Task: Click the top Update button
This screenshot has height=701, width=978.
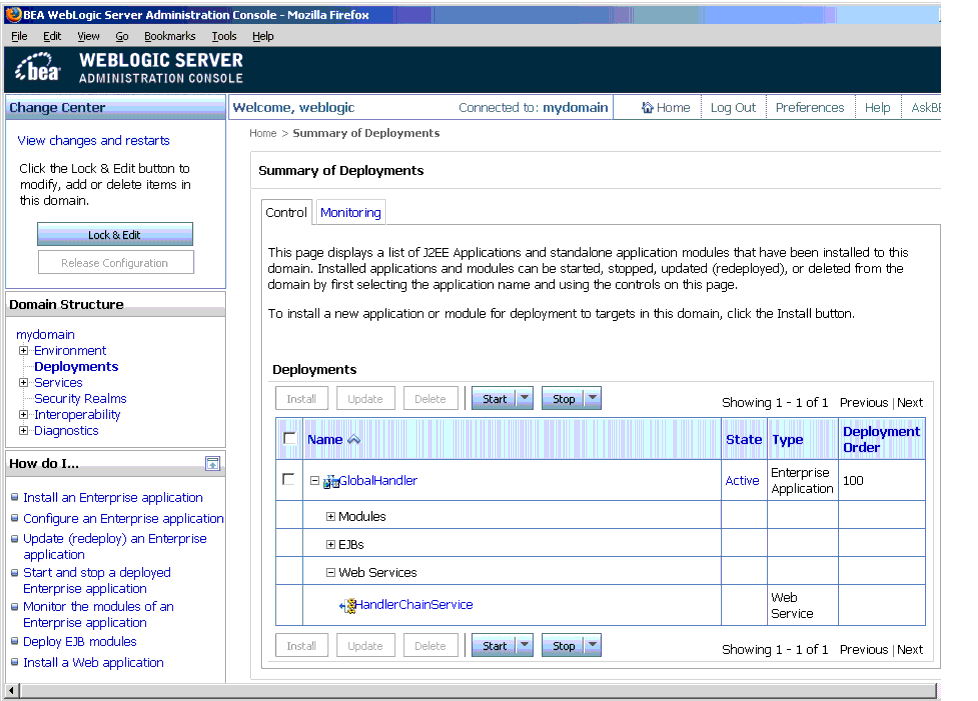Action: point(366,399)
